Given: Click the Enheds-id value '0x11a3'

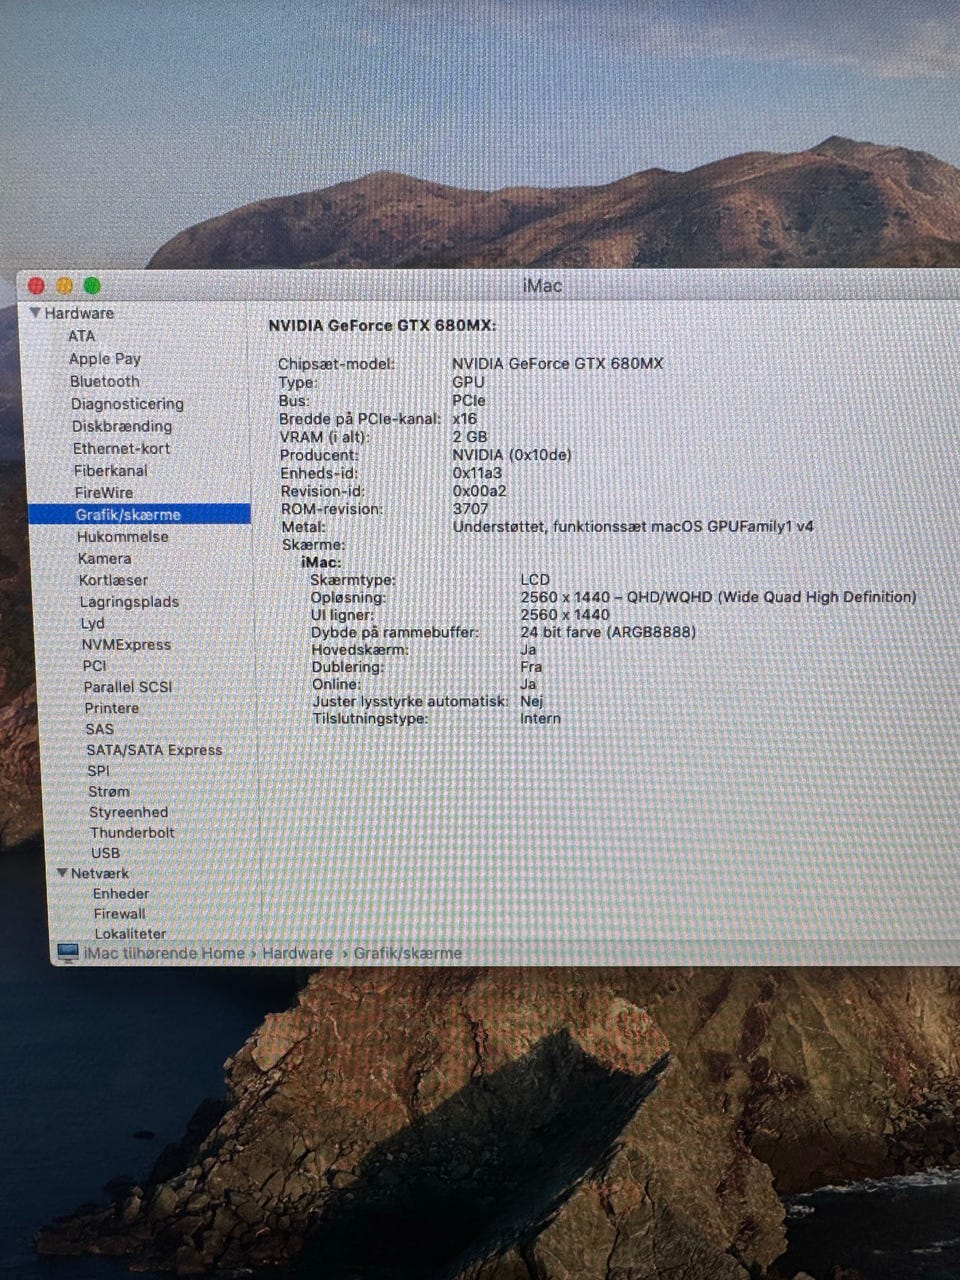Looking at the screenshot, I should [477, 473].
